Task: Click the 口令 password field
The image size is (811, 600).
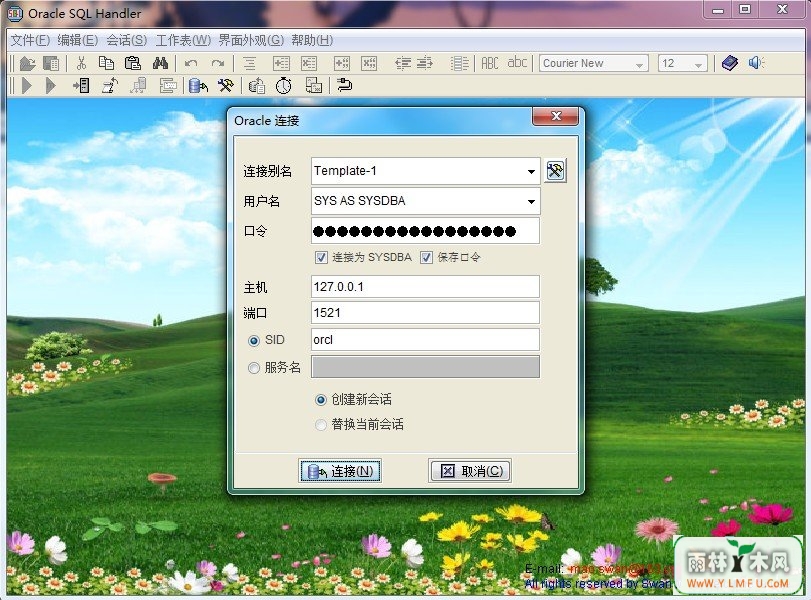Action: point(425,231)
